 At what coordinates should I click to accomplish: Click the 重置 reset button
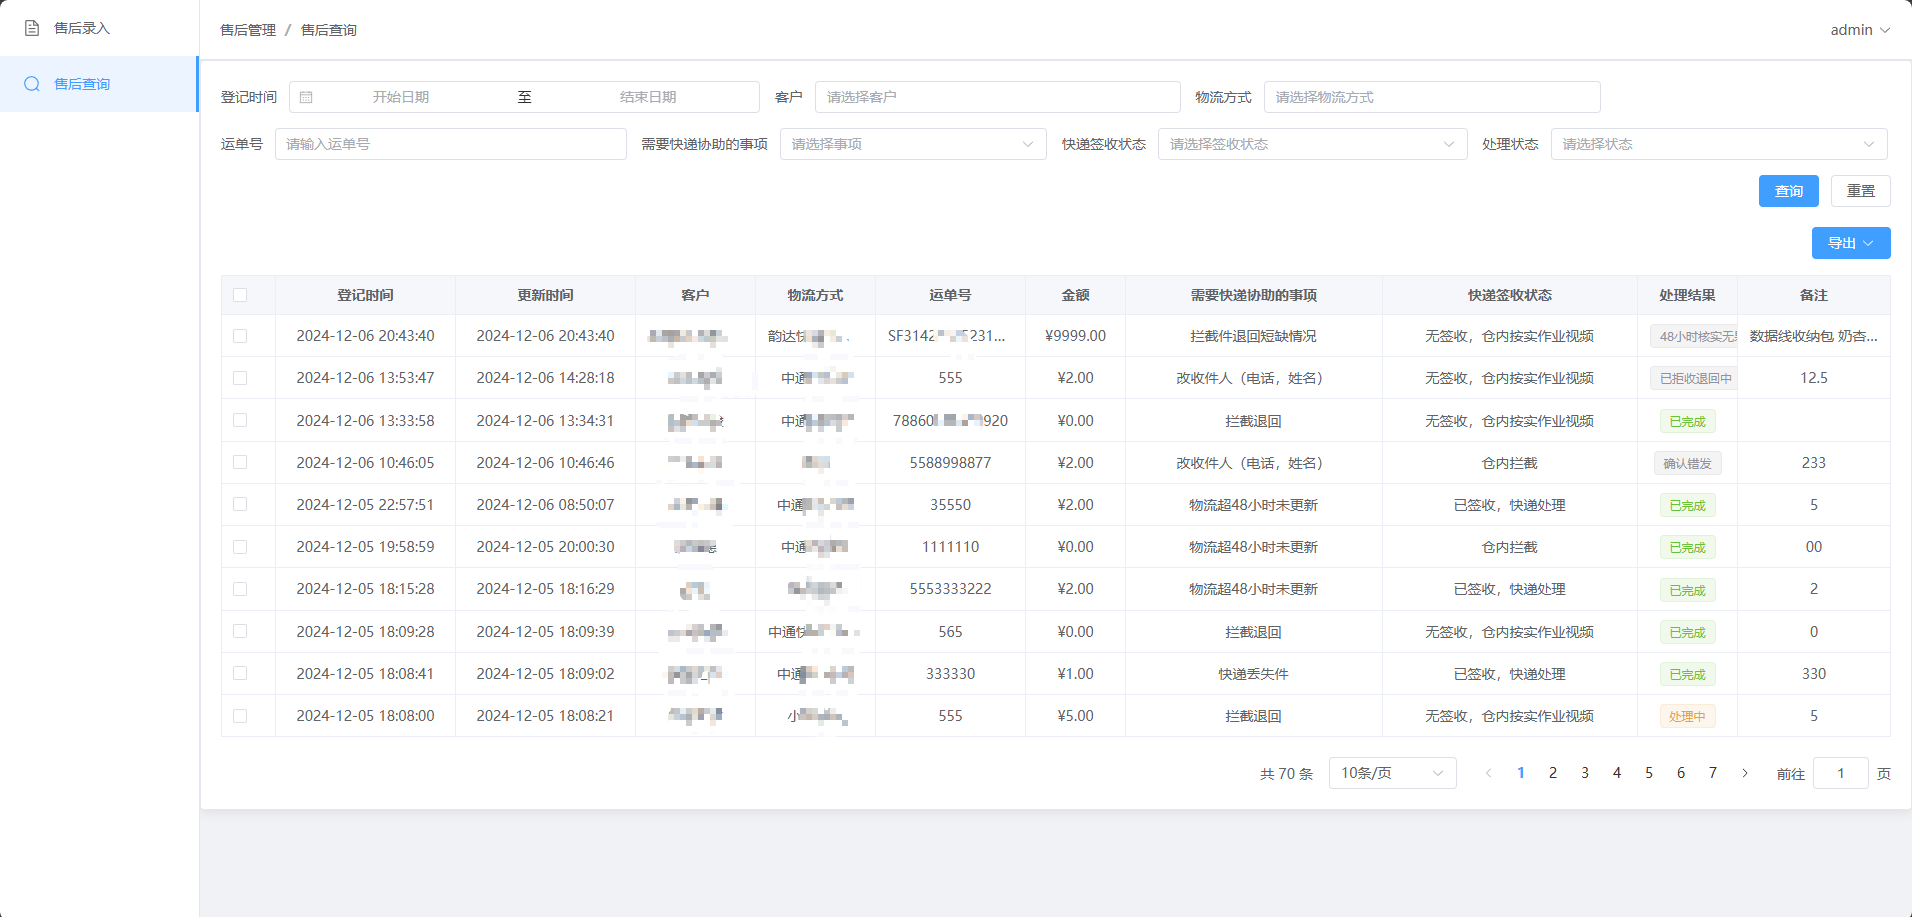coord(1860,191)
